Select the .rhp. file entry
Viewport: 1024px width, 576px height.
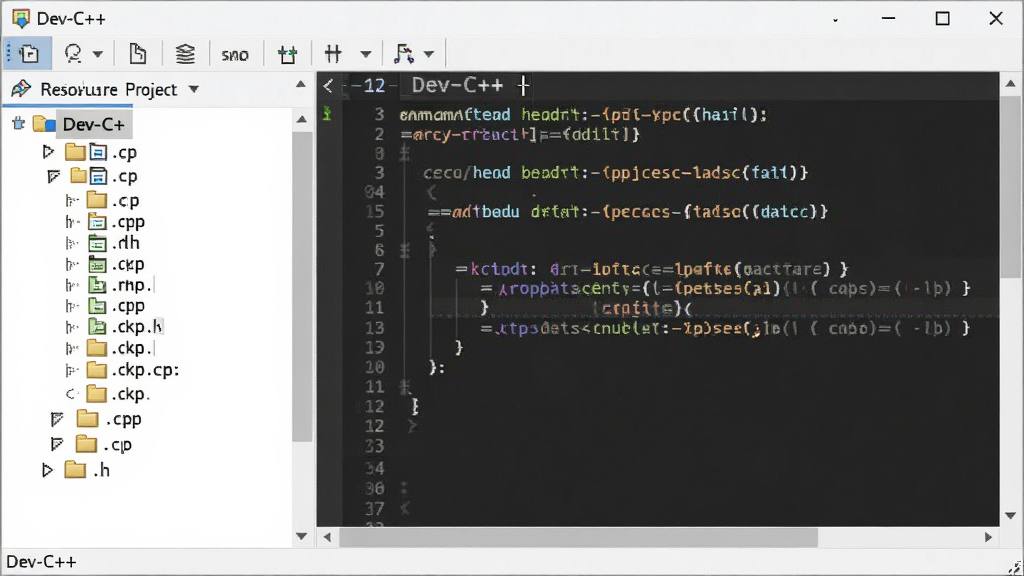point(131,285)
